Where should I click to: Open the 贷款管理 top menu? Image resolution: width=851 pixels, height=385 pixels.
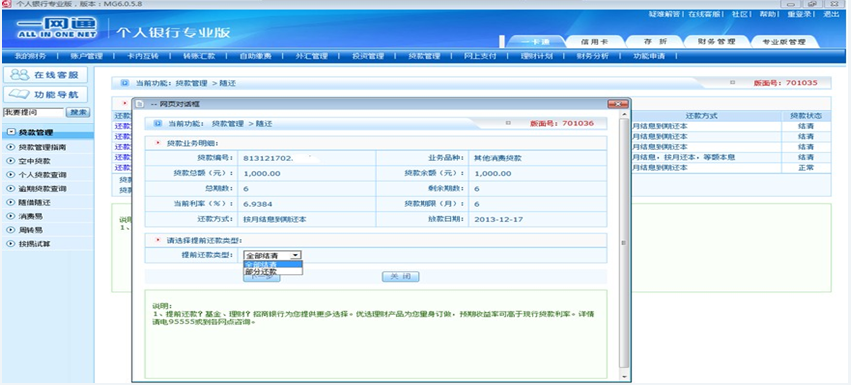(424, 56)
